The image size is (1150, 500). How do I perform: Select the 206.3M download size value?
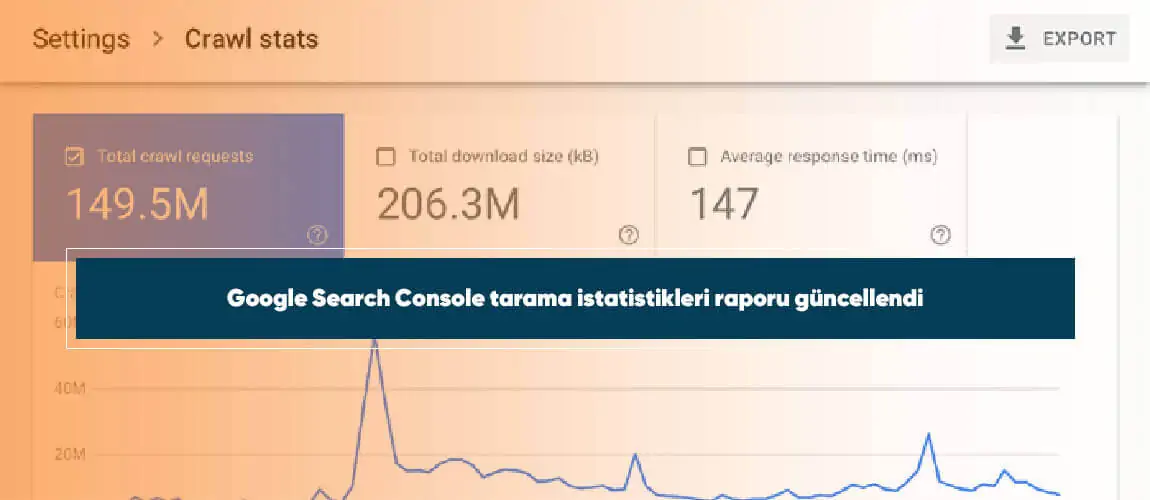448,203
